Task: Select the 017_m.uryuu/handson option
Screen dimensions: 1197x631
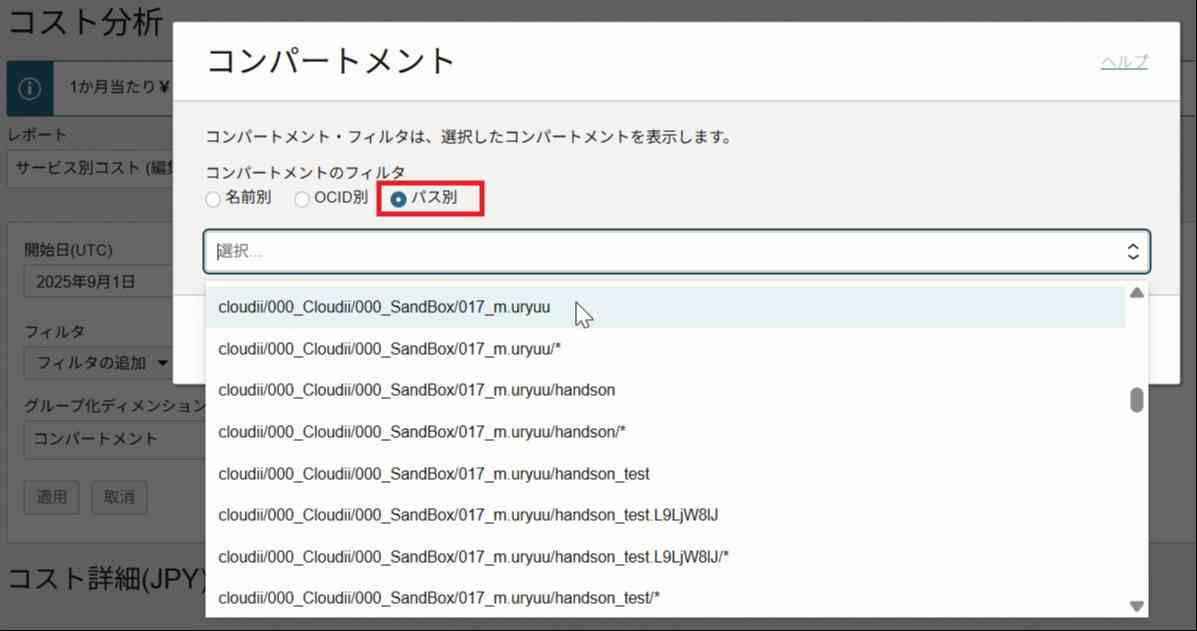Action: [x=416, y=390]
